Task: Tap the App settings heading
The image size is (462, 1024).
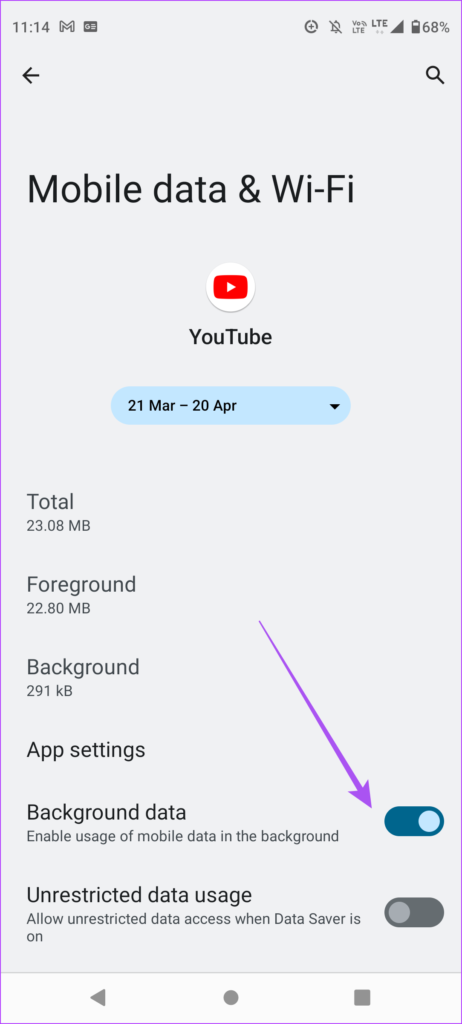Action: (86, 750)
